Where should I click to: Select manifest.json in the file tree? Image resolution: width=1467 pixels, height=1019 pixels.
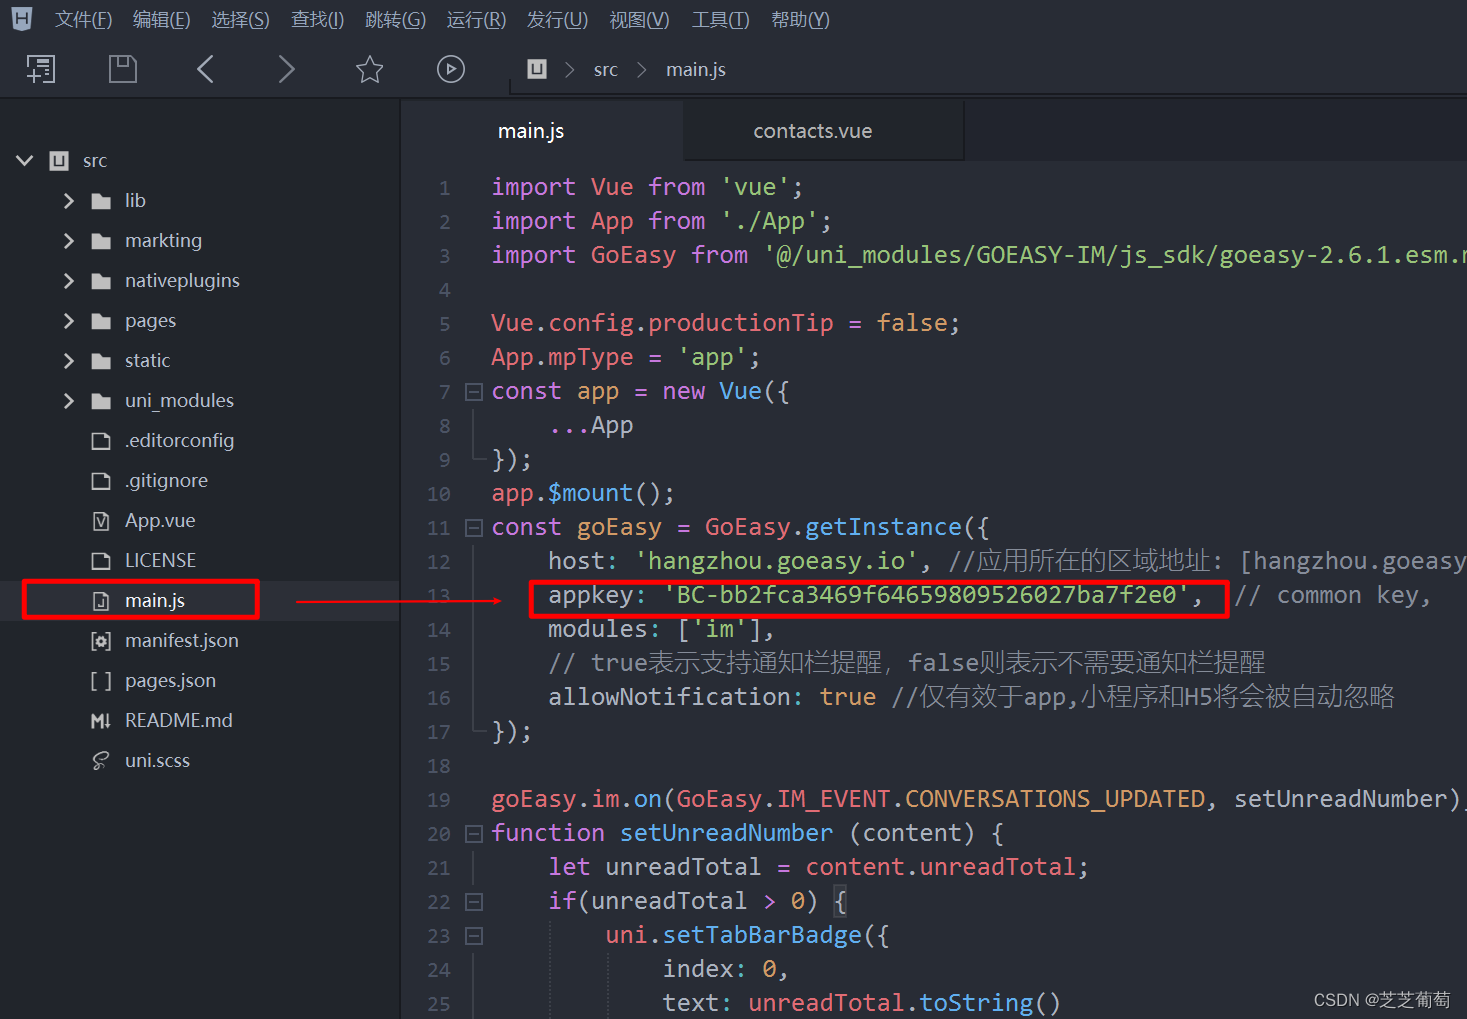pos(181,640)
